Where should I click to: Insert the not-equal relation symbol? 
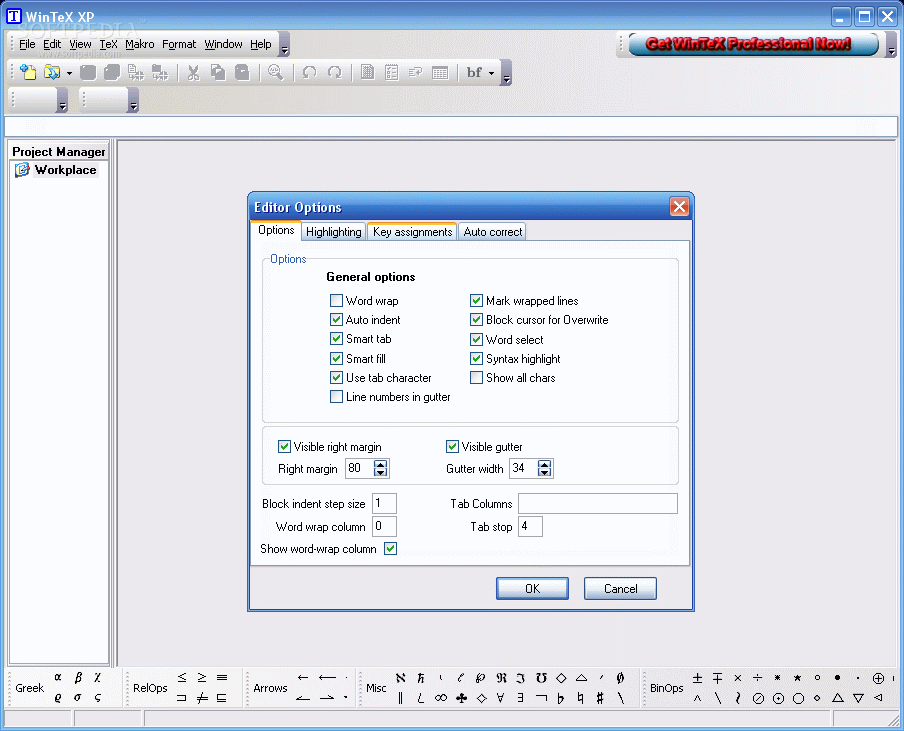click(202, 698)
